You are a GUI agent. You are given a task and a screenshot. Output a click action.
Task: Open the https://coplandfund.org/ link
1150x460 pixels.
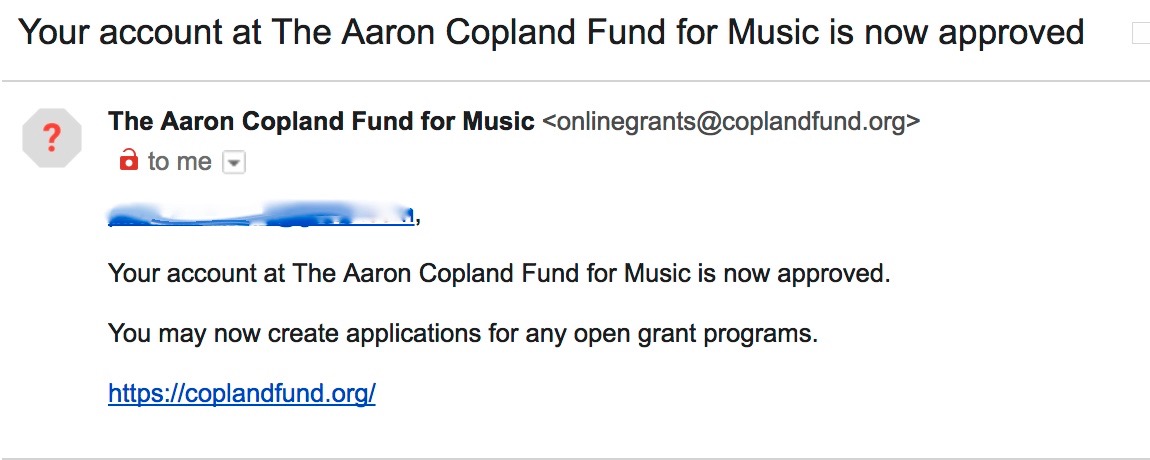coord(241,393)
